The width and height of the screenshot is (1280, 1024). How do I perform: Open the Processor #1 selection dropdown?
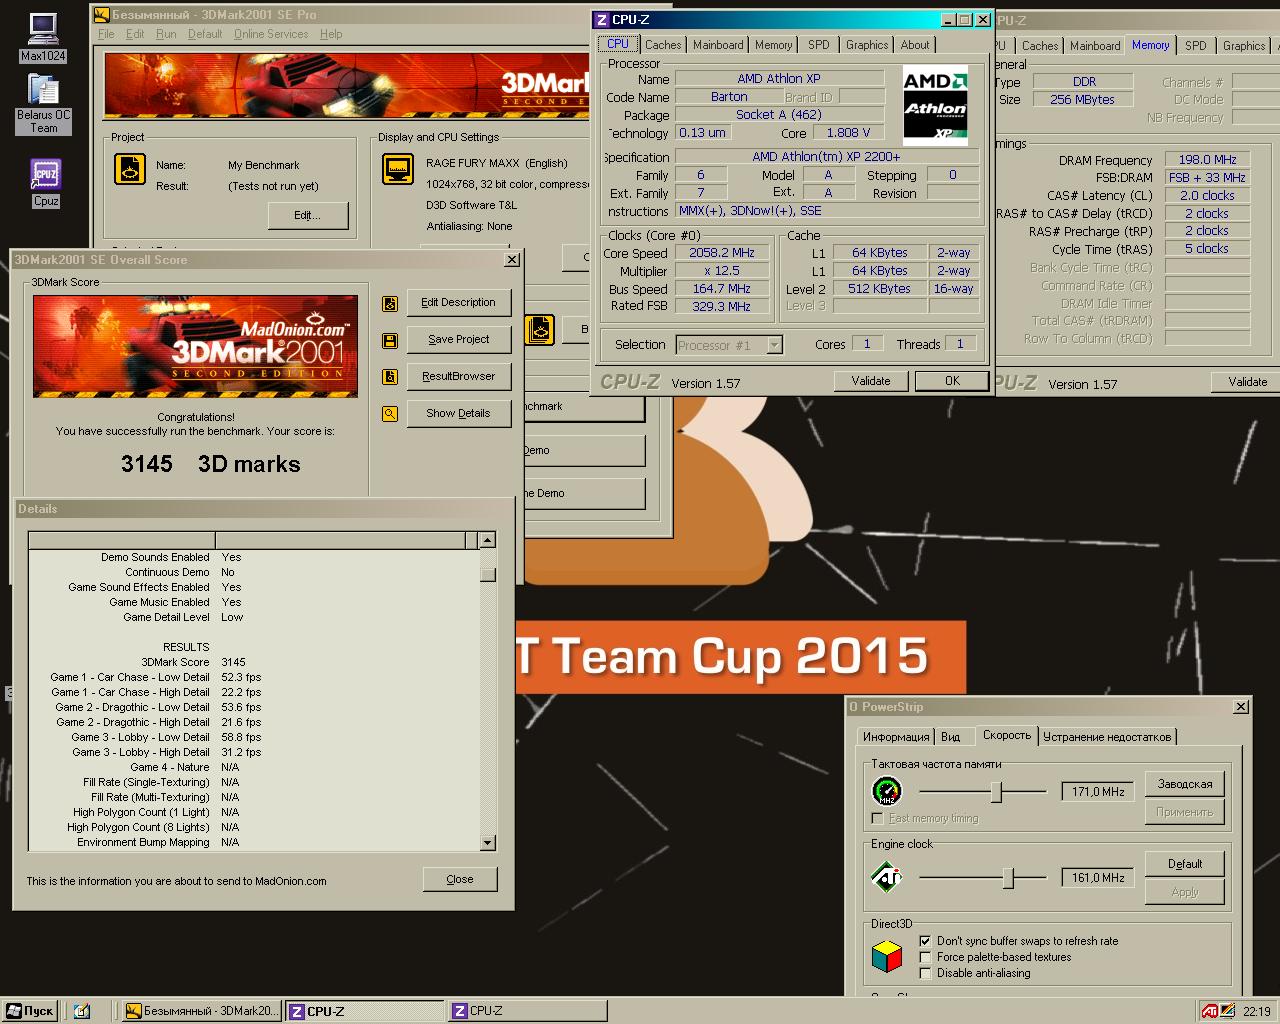point(774,345)
